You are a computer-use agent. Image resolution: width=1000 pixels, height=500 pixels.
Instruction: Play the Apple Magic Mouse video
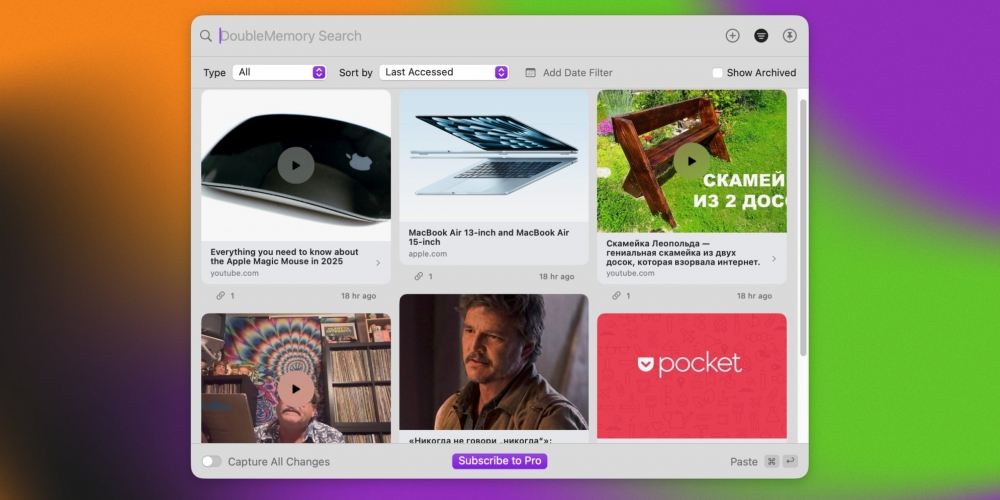click(296, 165)
